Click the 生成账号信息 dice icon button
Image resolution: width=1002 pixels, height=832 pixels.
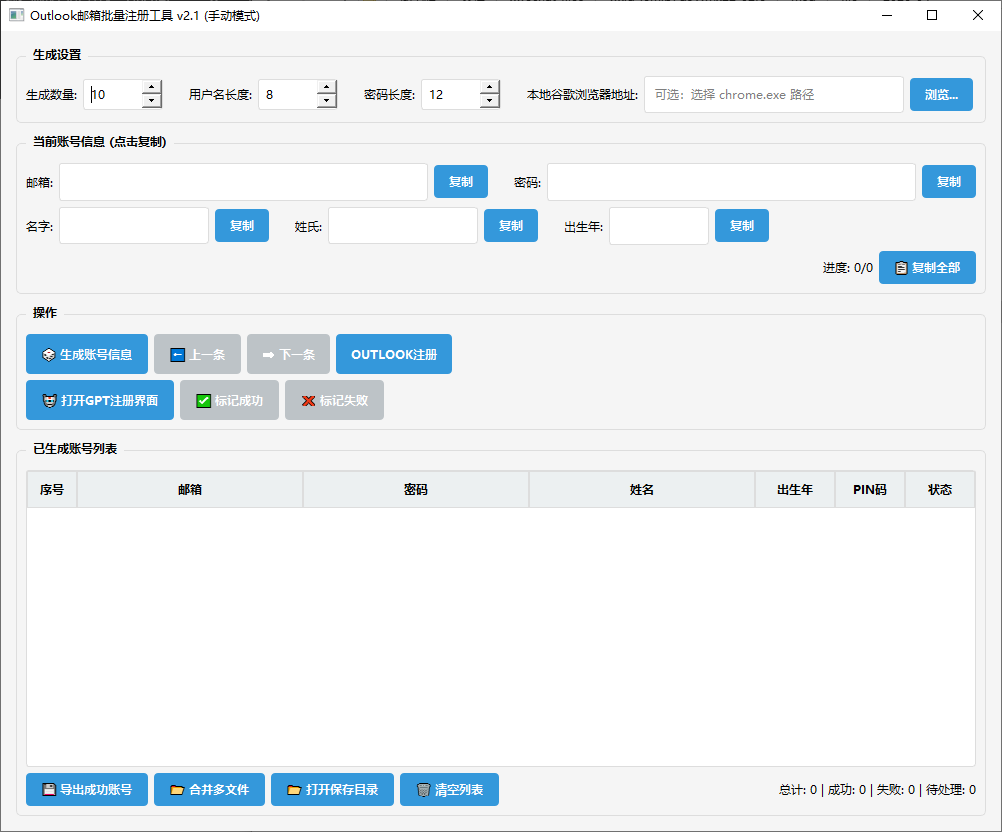(86, 354)
